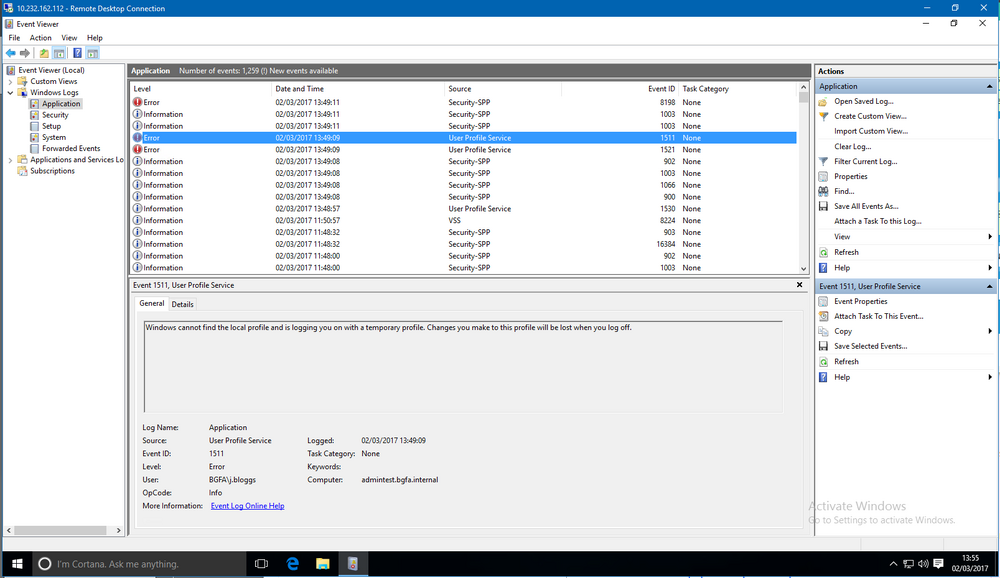The height and width of the screenshot is (578, 1000).
Task: Toggle the Show/Hide Action Pane toolbar icon
Action: (92, 53)
